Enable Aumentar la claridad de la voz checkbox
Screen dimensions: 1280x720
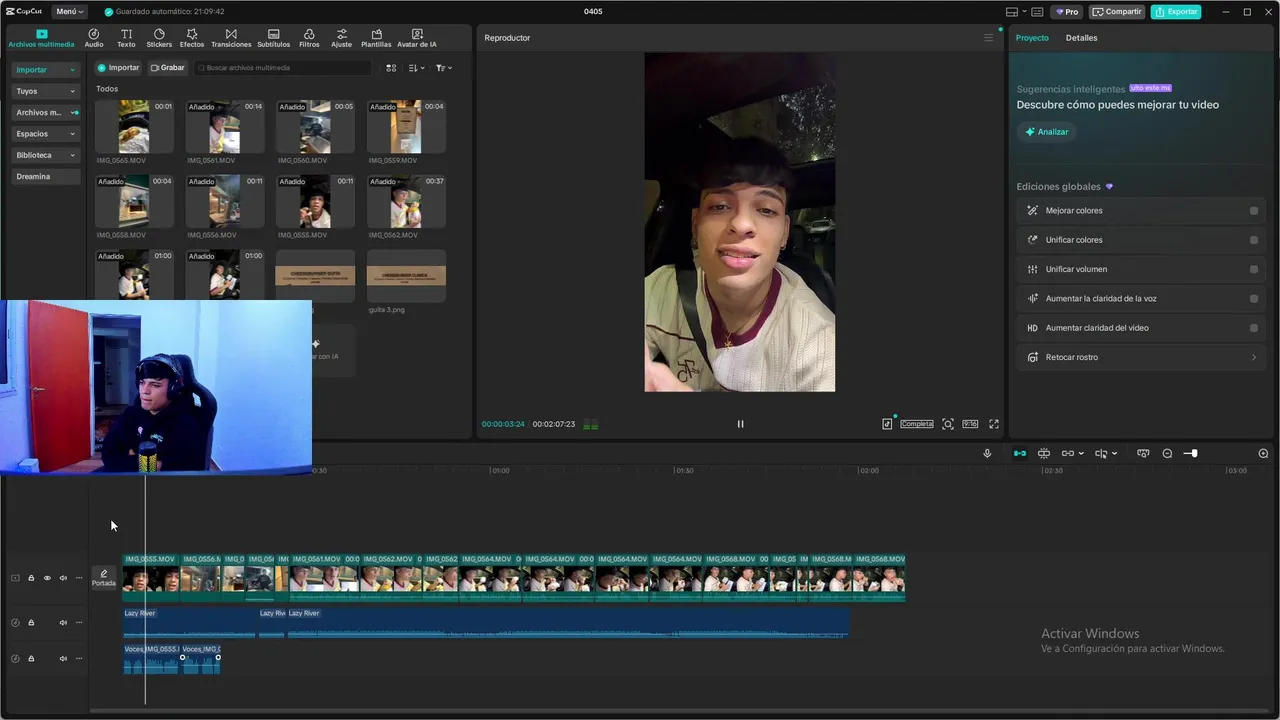1254,298
